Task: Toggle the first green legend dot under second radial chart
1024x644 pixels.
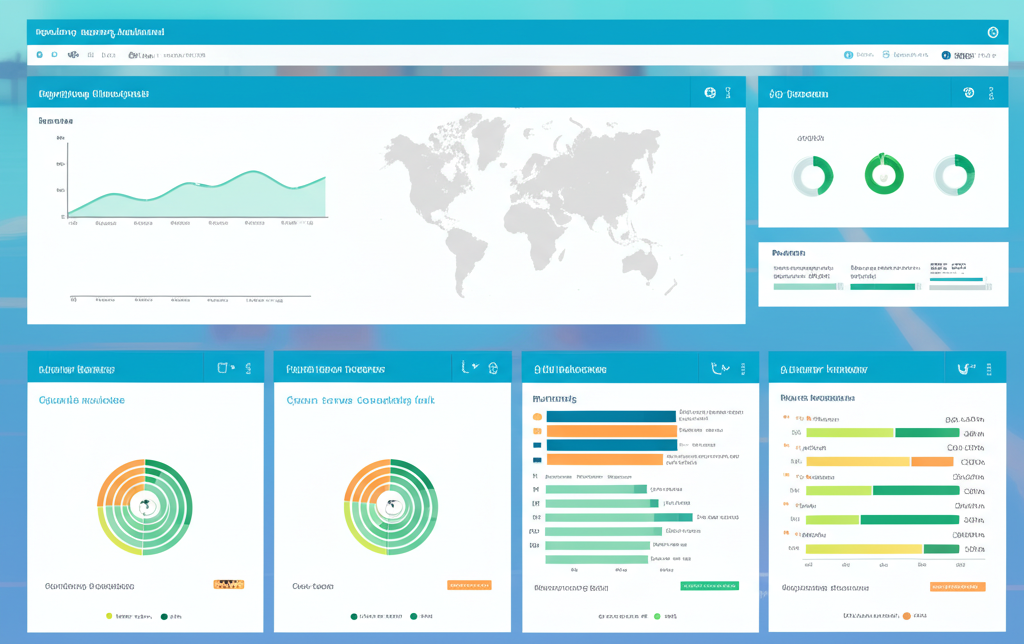Action: pos(354,617)
